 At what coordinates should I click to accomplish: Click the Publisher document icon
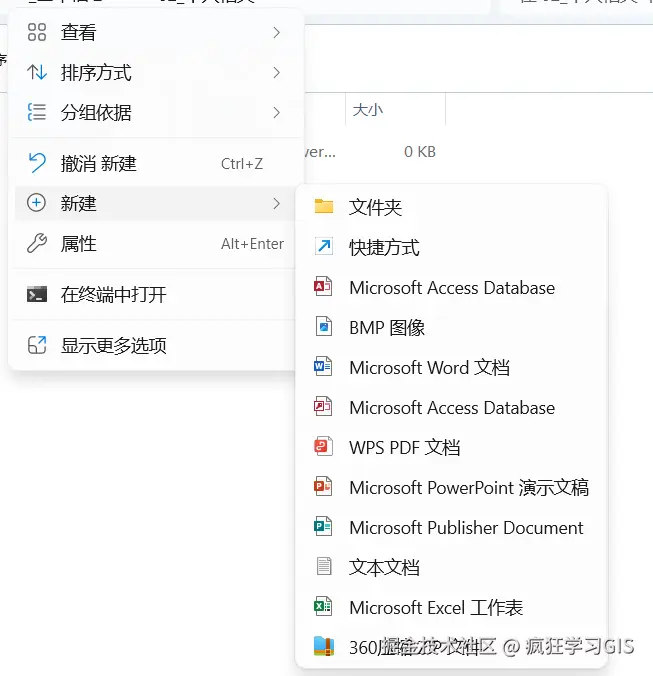323,526
